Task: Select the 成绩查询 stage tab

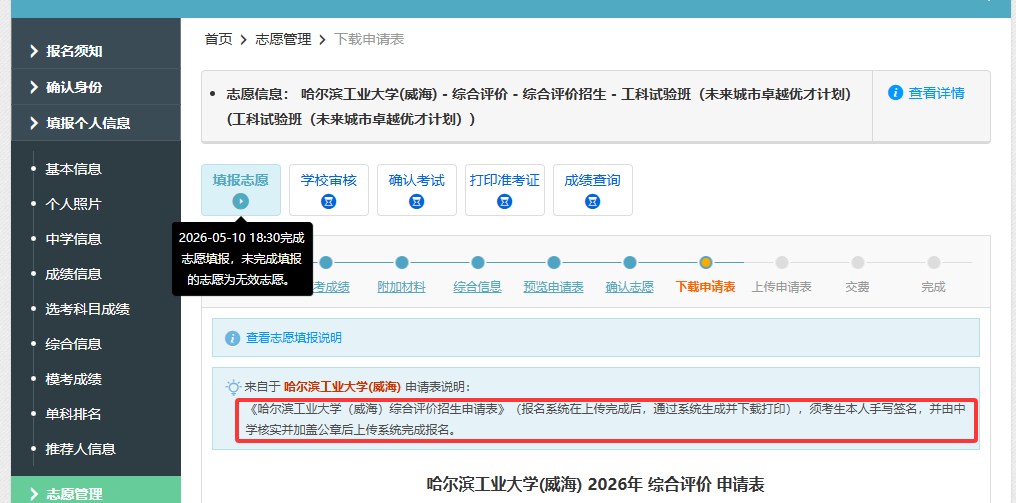Action: click(x=593, y=190)
